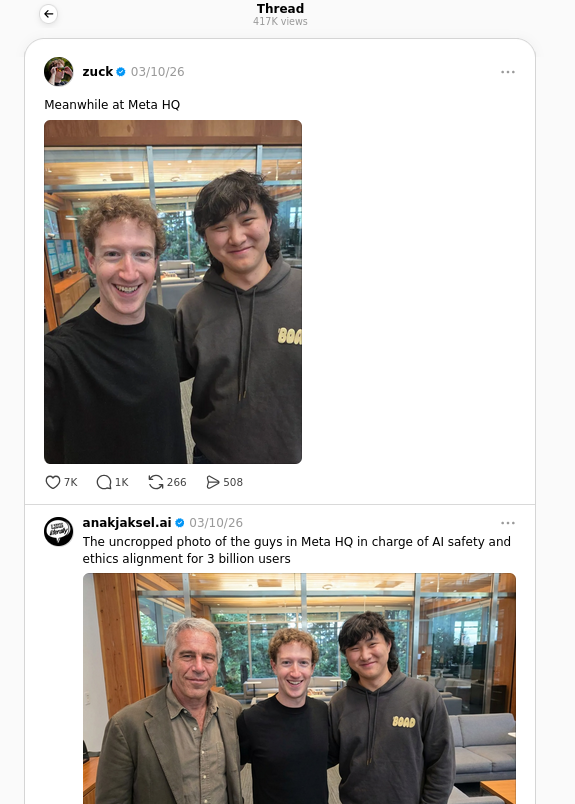The width and height of the screenshot is (575, 804).
Task: Enlarge the group photo in anakjaksel.ai's reply
Action: pos(300,689)
